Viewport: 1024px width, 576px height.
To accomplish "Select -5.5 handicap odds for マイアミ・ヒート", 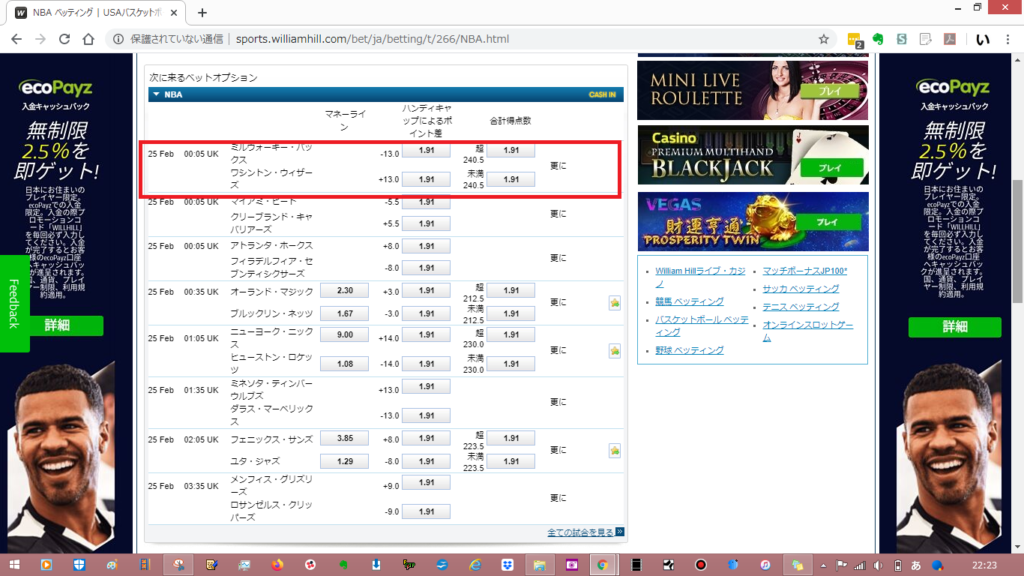I will click(426, 202).
